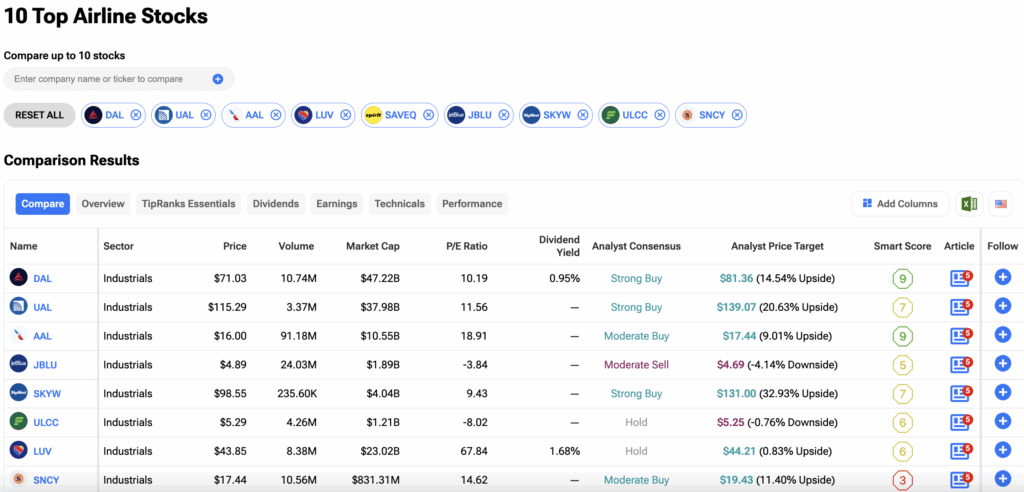
Task: Click SKYW Smart Score 7 badge
Action: click(x=903, y=394)
